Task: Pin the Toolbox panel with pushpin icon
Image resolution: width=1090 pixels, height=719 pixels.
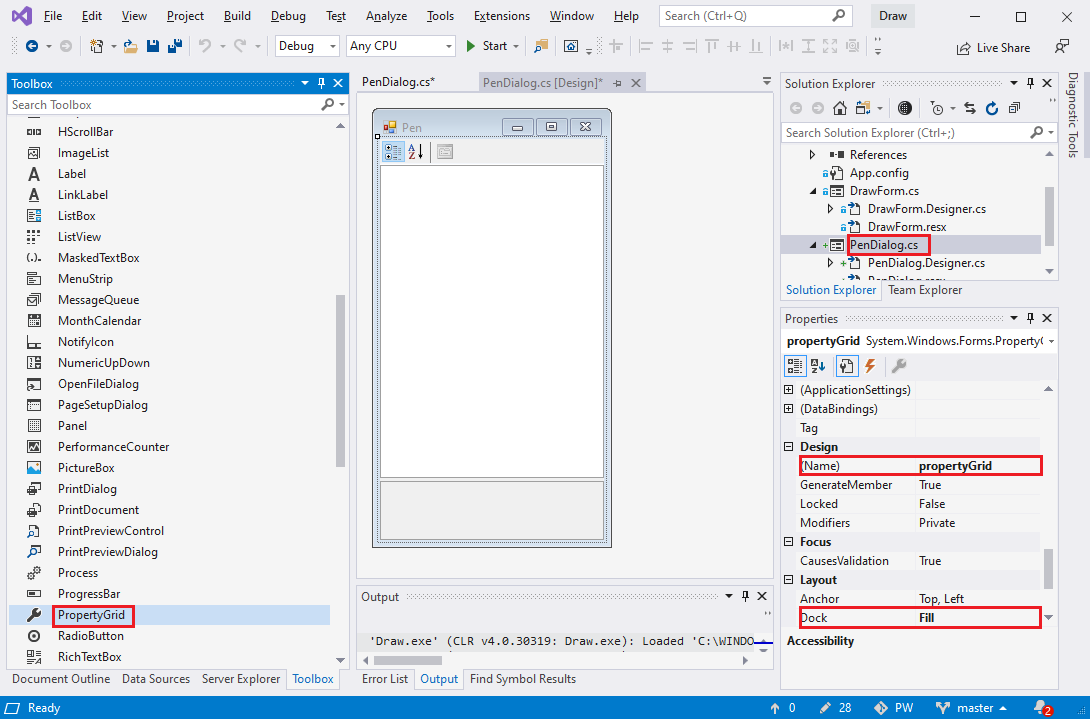Action: [x=321, y=83]
